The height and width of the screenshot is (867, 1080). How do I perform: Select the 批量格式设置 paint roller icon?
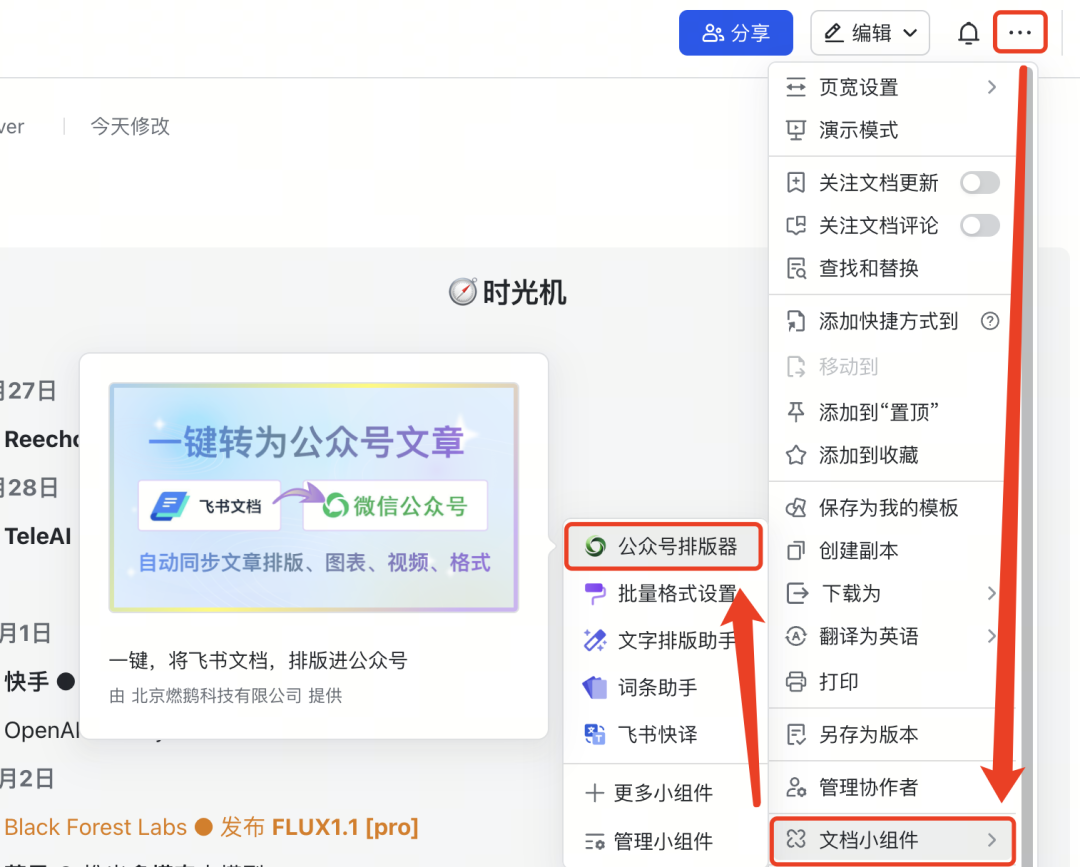click(595, 594)
